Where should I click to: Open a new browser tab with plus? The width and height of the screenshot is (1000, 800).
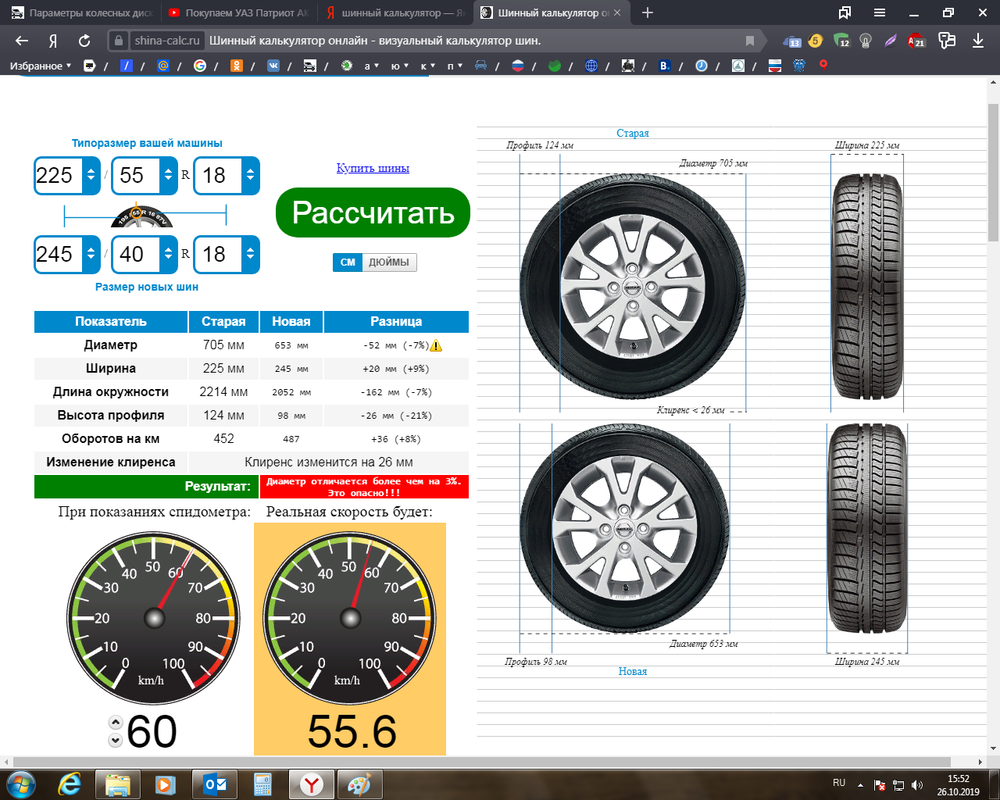pos(647,13)
